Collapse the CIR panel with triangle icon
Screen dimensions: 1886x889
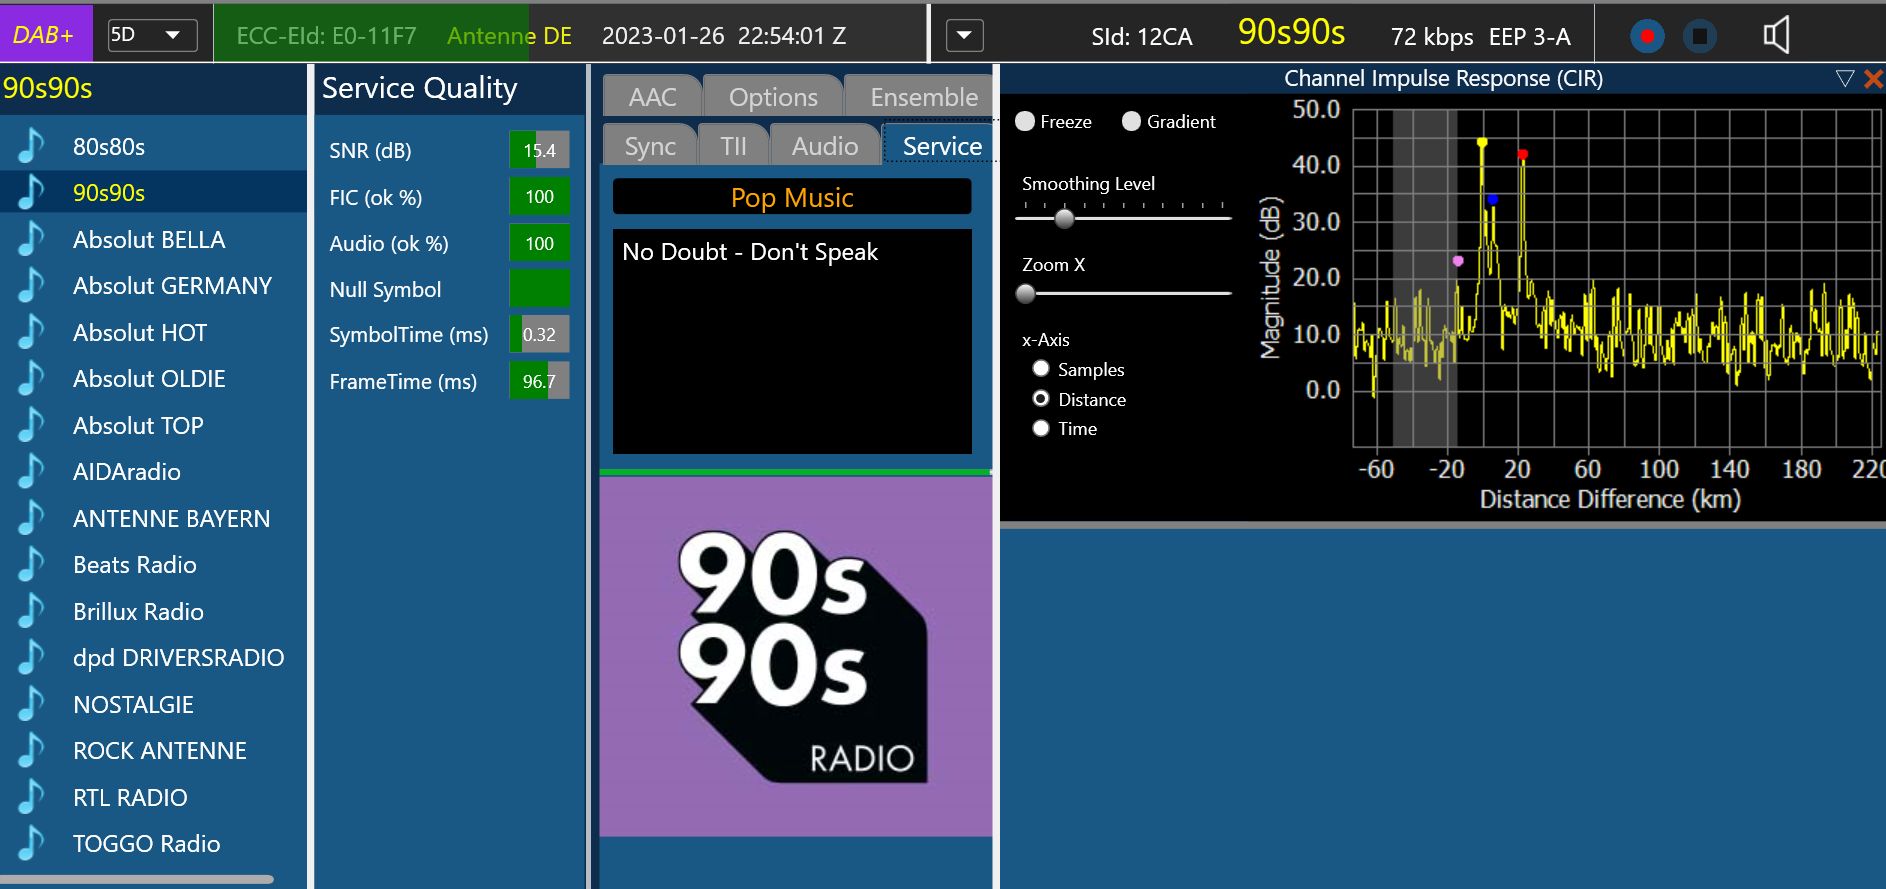coord(1845,79)
